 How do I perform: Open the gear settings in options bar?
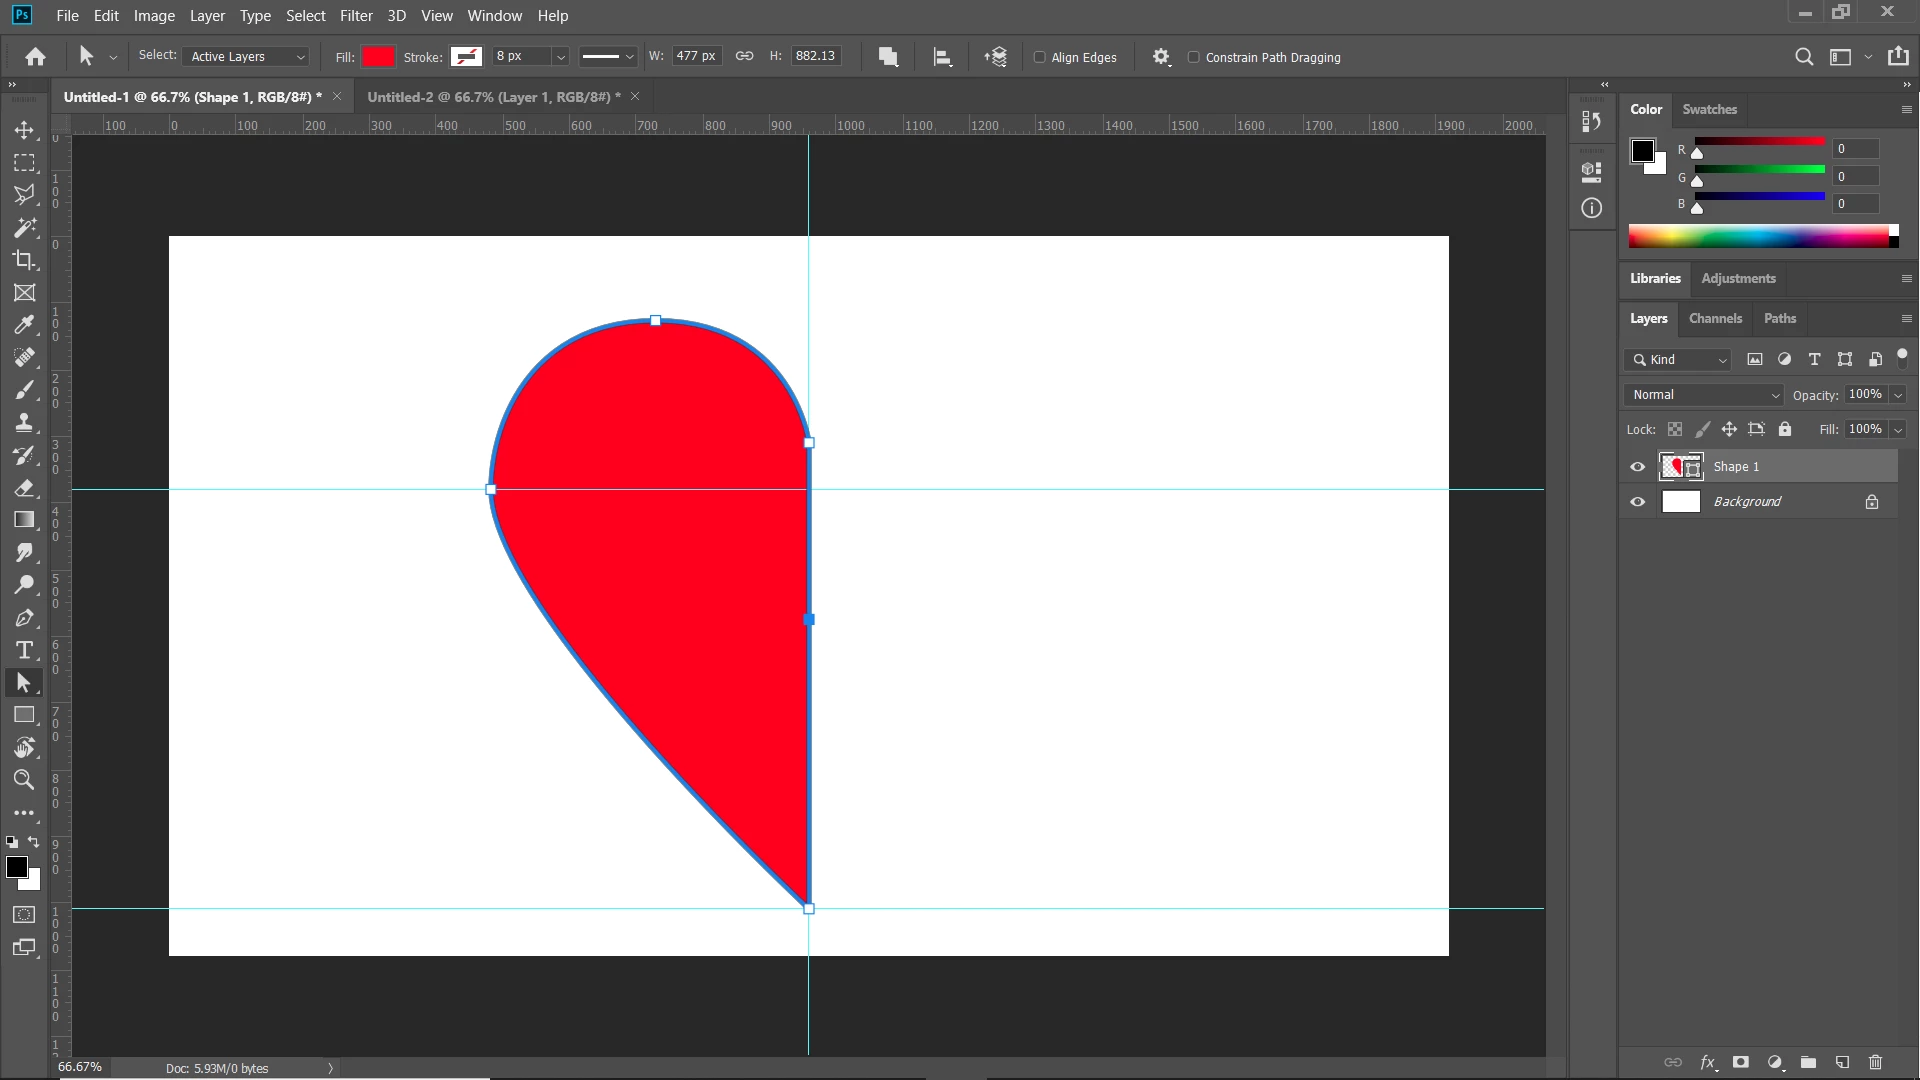tap(1161, 57)
